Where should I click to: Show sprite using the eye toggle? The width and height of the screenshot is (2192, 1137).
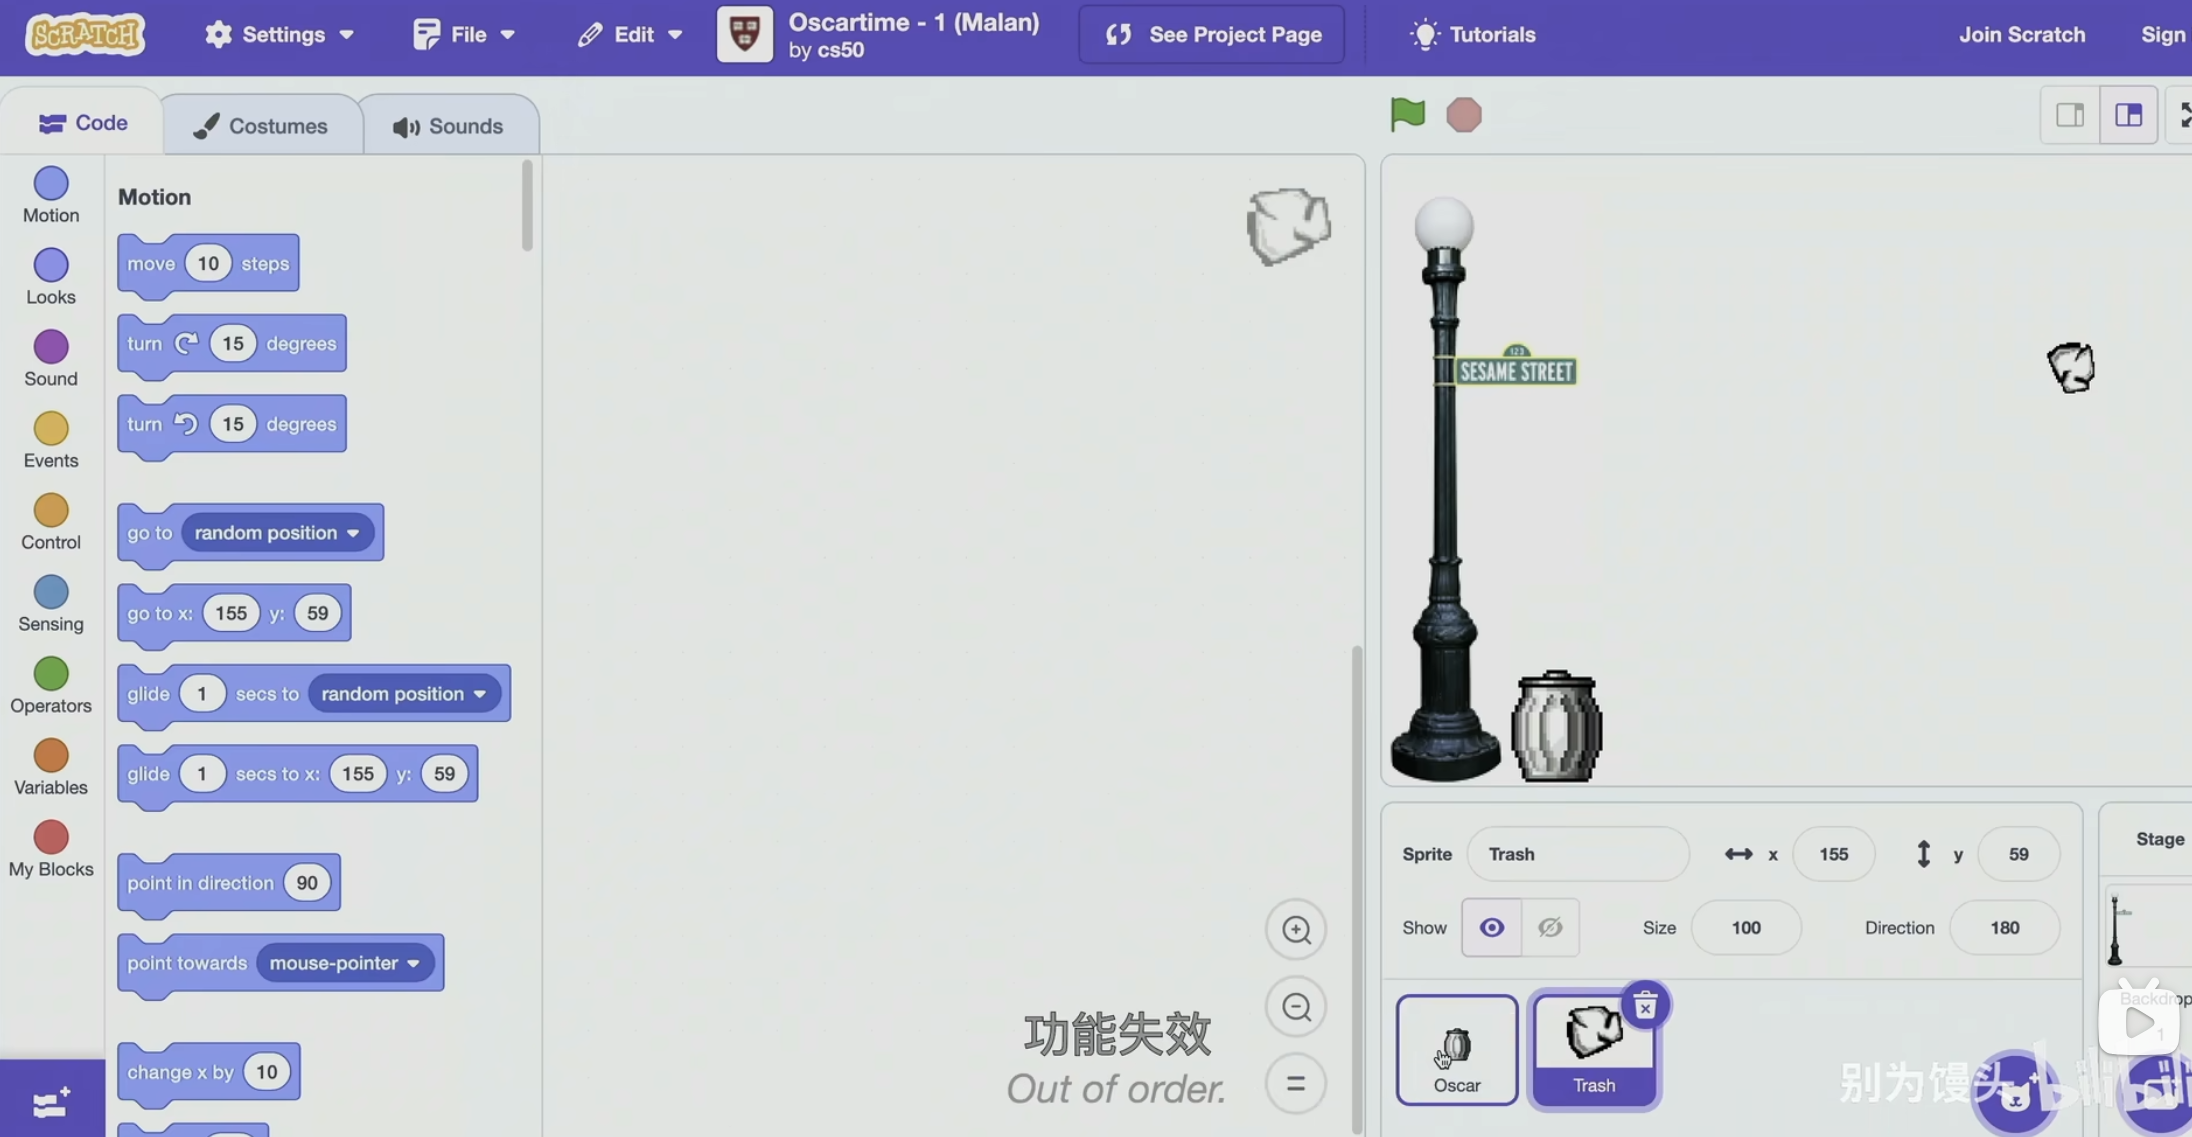1491,927
